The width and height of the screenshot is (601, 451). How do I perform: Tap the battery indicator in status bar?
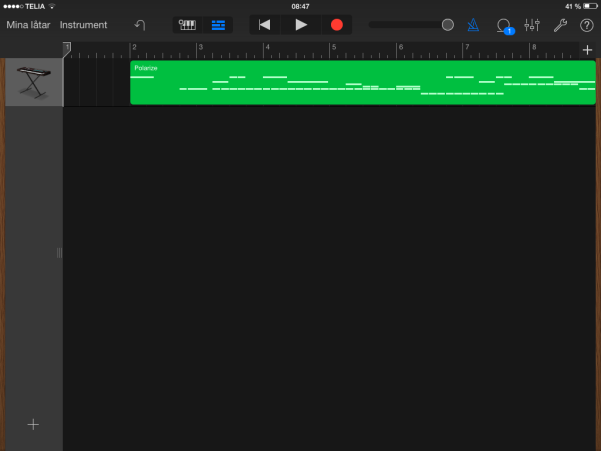click(590, 6)
